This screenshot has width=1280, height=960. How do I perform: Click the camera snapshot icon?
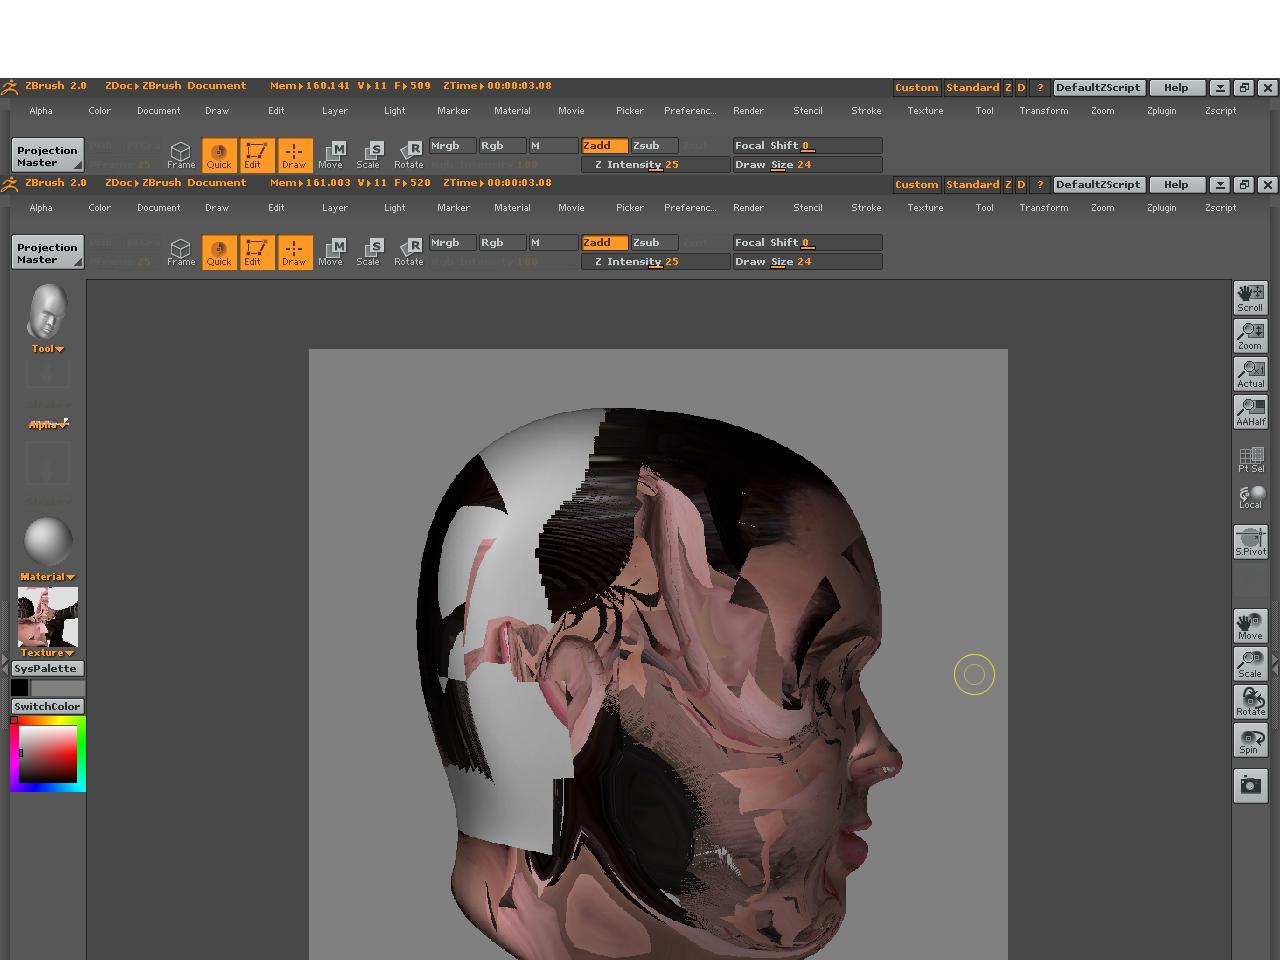point(1250,785)
